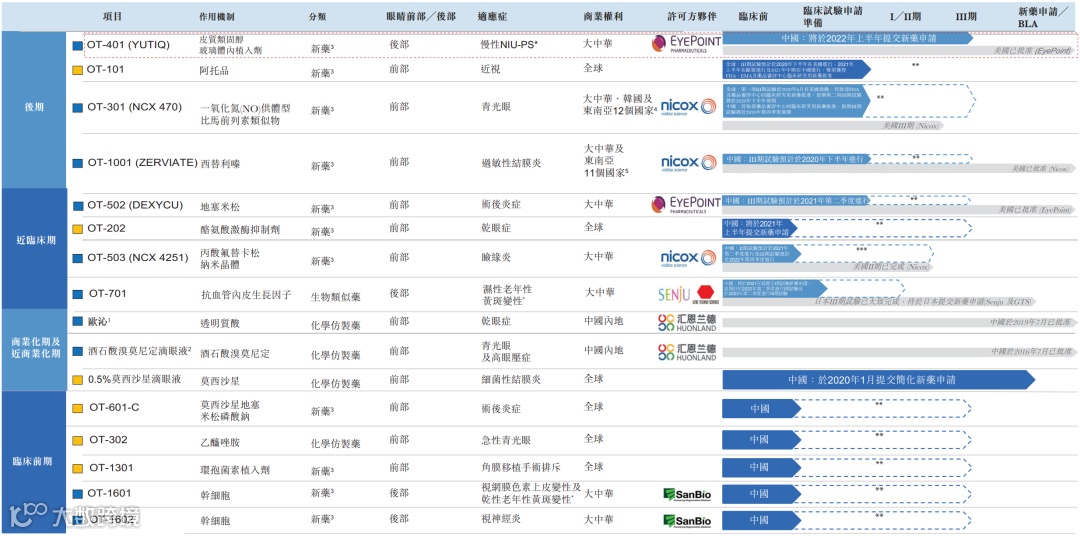Select the 近臨床期 stage label
The height and width of the screenshot is (536, 1080).
(x=34, y=240)
